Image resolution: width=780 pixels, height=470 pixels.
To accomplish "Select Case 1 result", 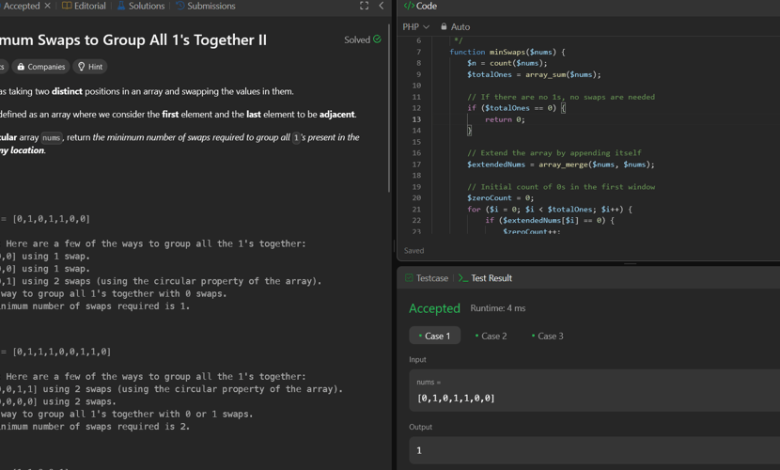I will pyautogui.click(x=435, y=336).
